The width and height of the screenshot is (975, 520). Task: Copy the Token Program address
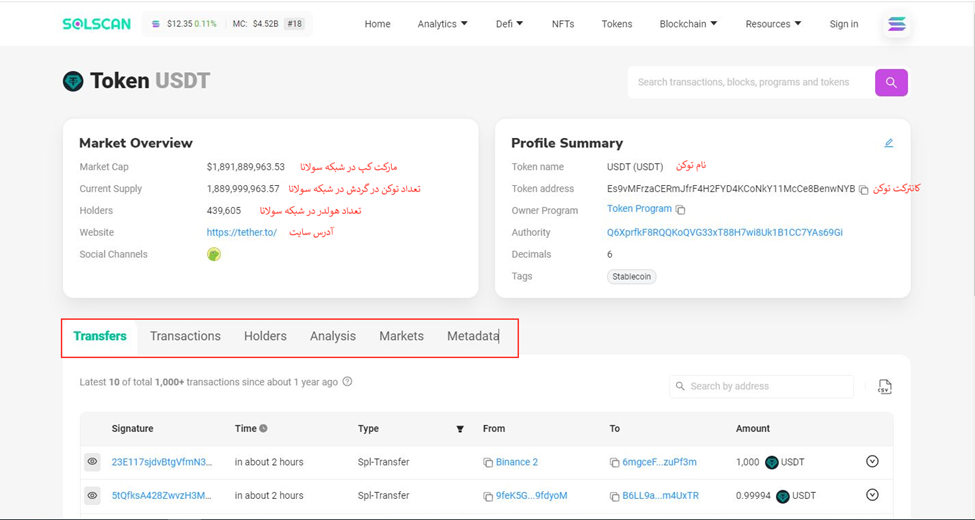(x=680, y=210)
